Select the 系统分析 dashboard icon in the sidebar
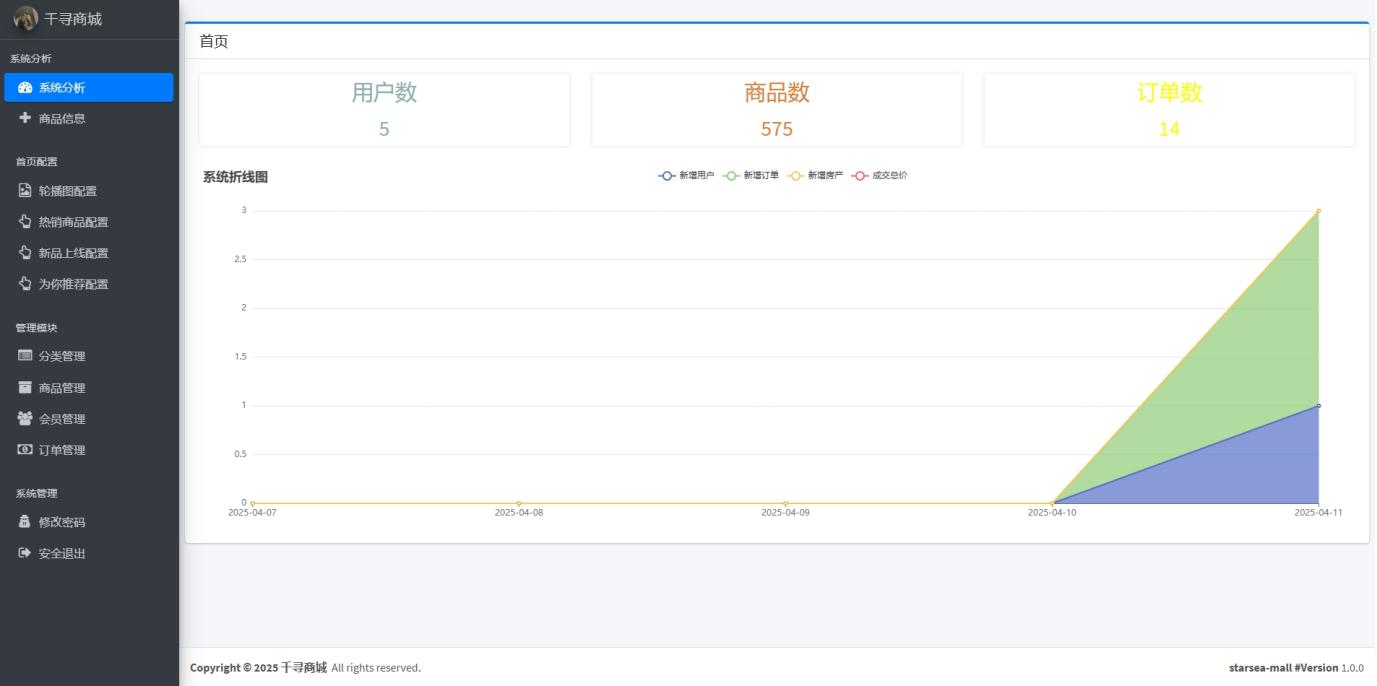The height and width of the screenshot is (686, 1377). tap(24, 87)
